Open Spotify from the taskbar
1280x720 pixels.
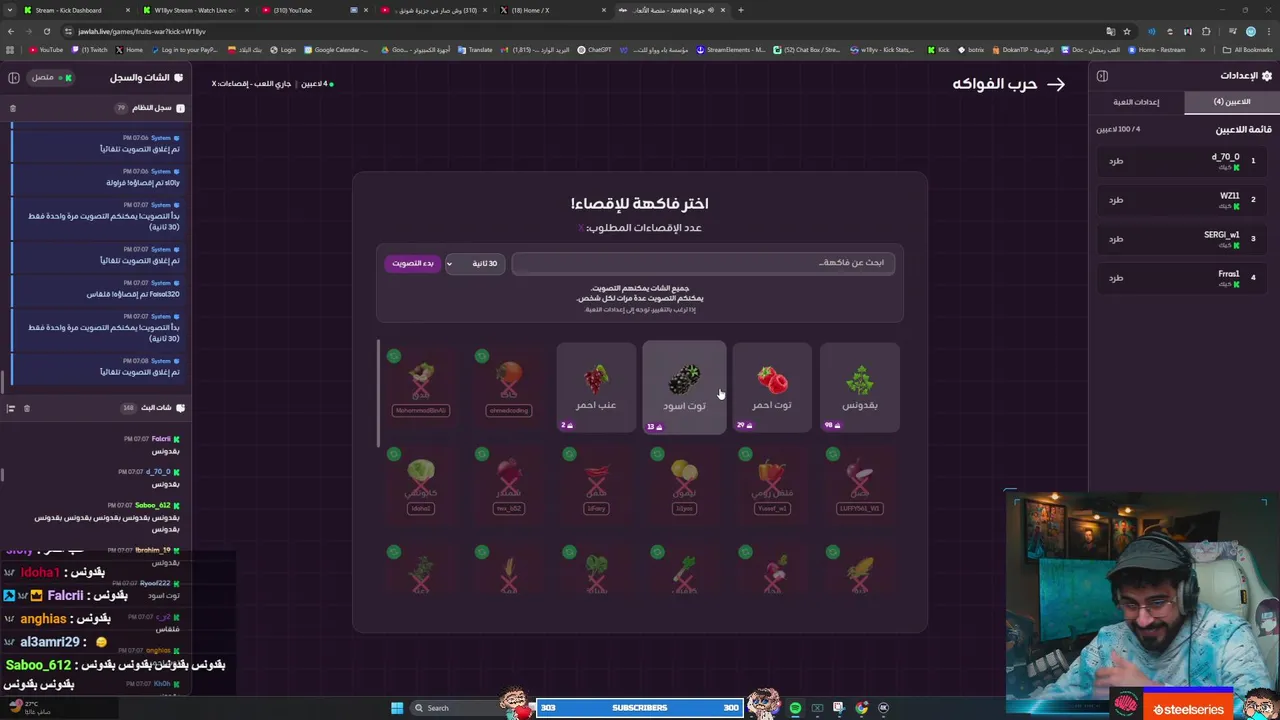(x=795, y=708)
